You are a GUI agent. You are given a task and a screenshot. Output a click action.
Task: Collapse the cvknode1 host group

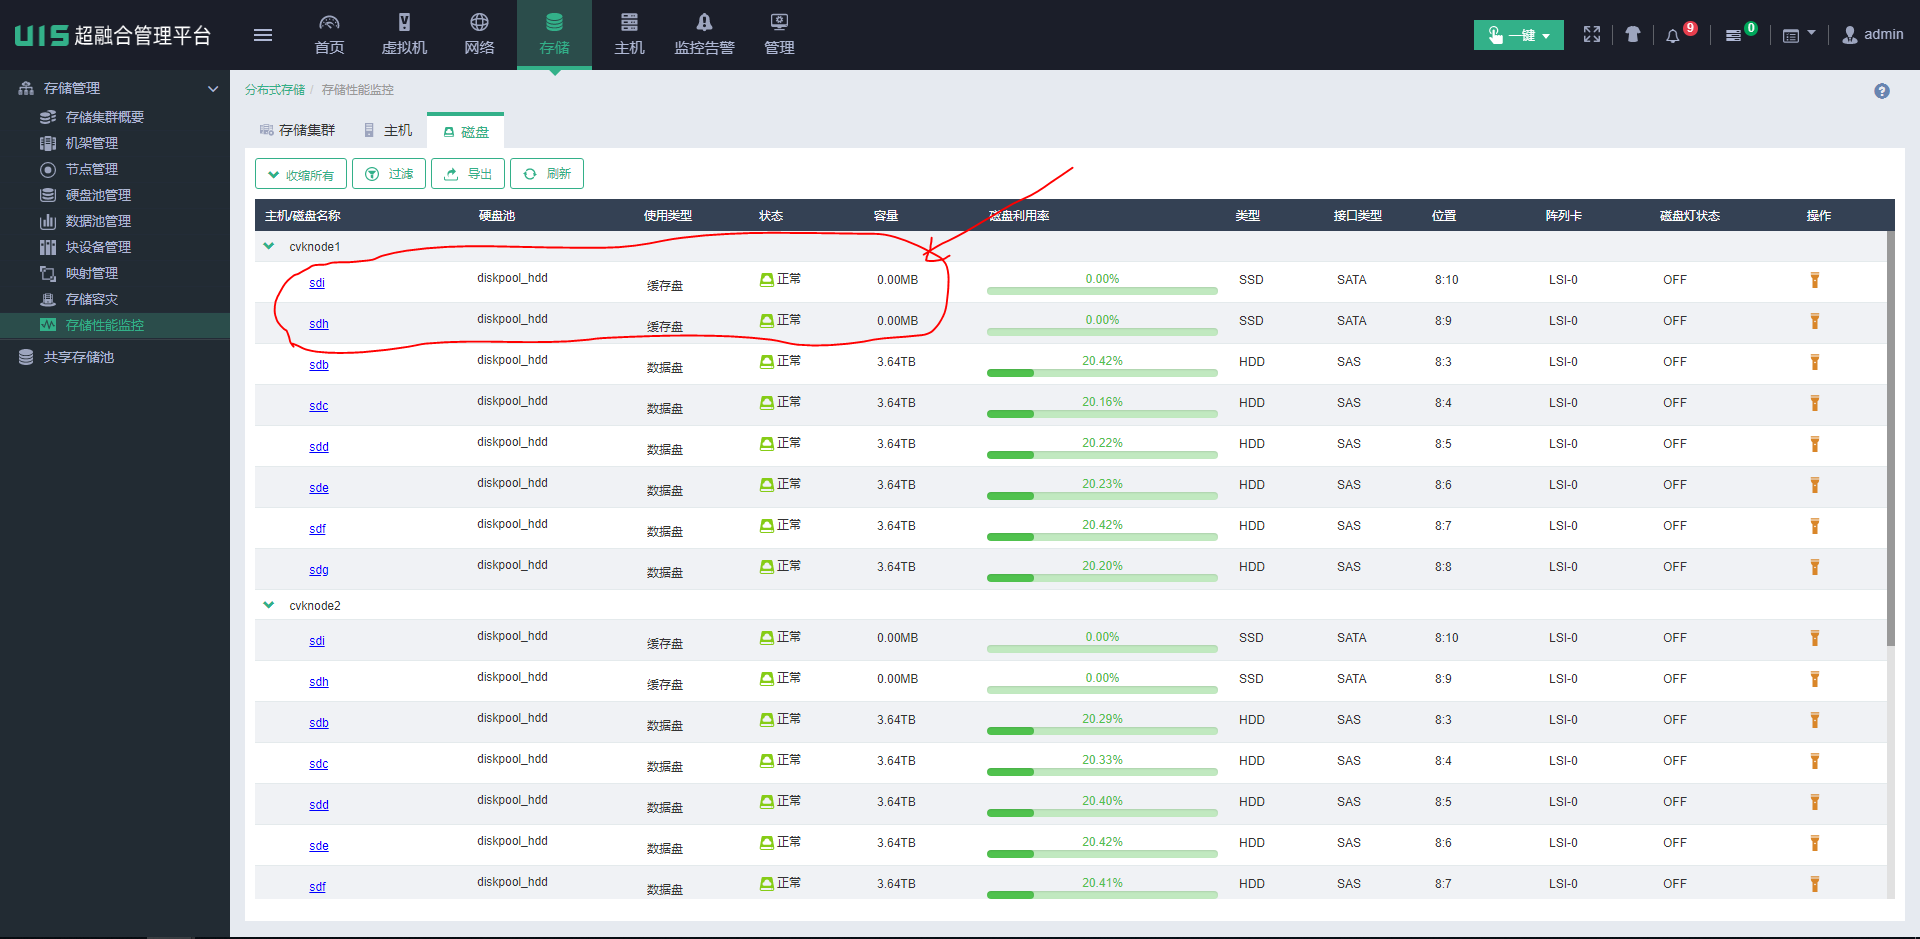pos(269,246)
